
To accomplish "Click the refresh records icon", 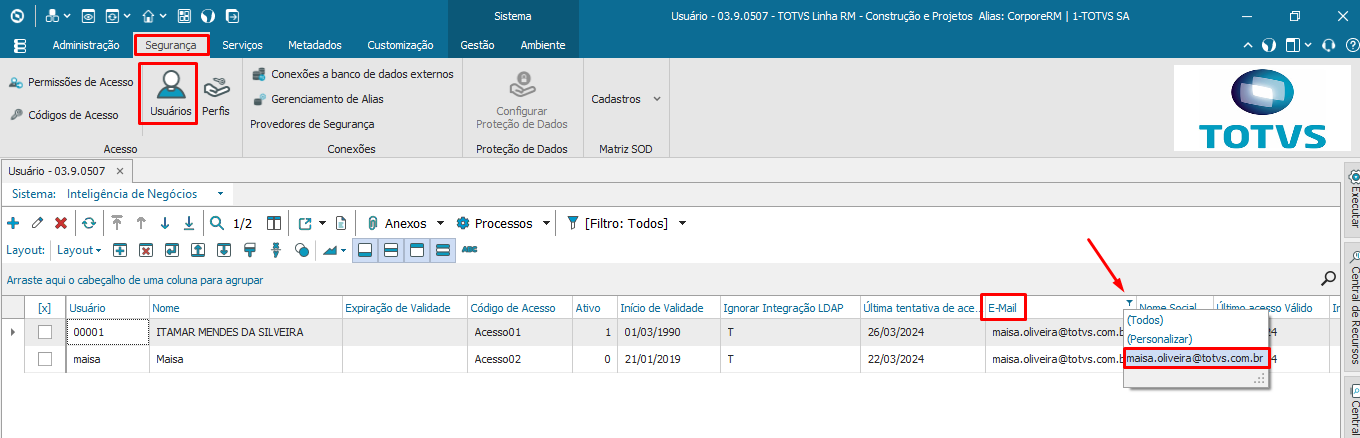I will (x=89, y=223).
